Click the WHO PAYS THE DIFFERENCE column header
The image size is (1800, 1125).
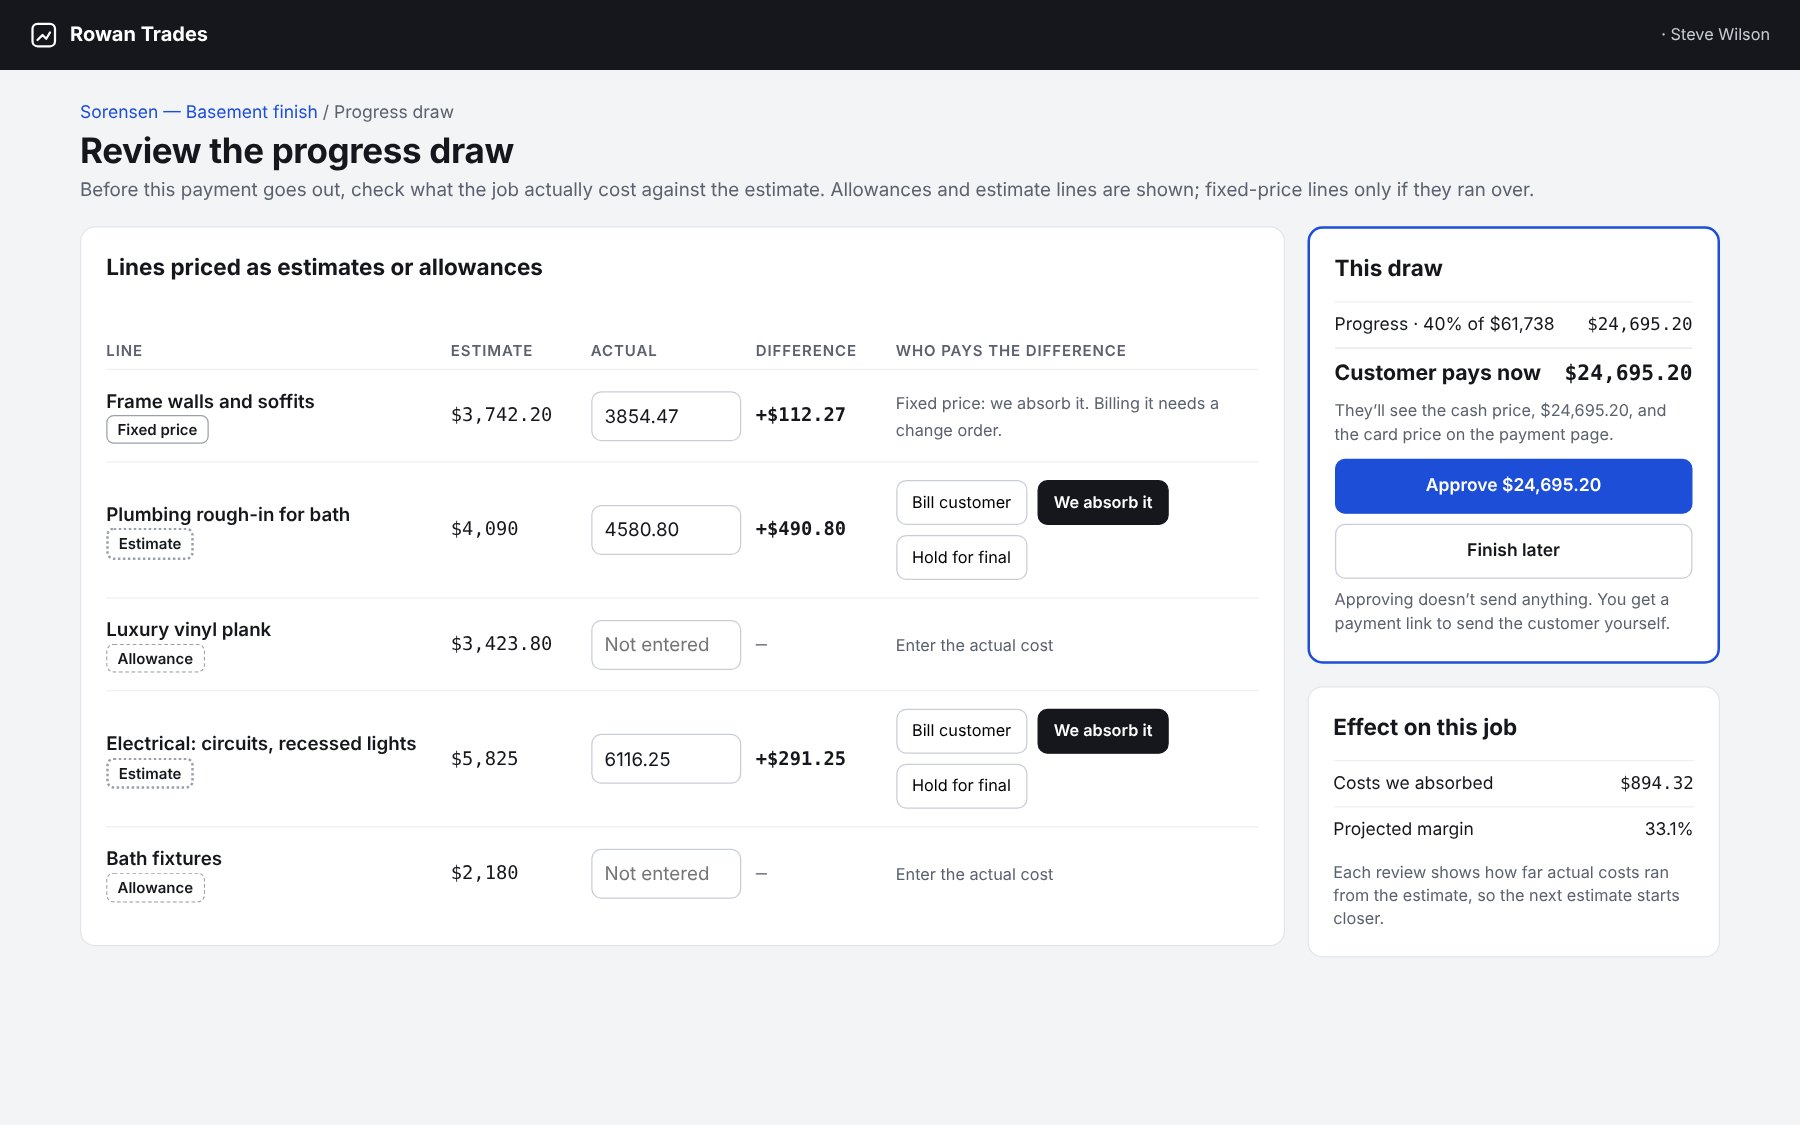(1011, 351)
